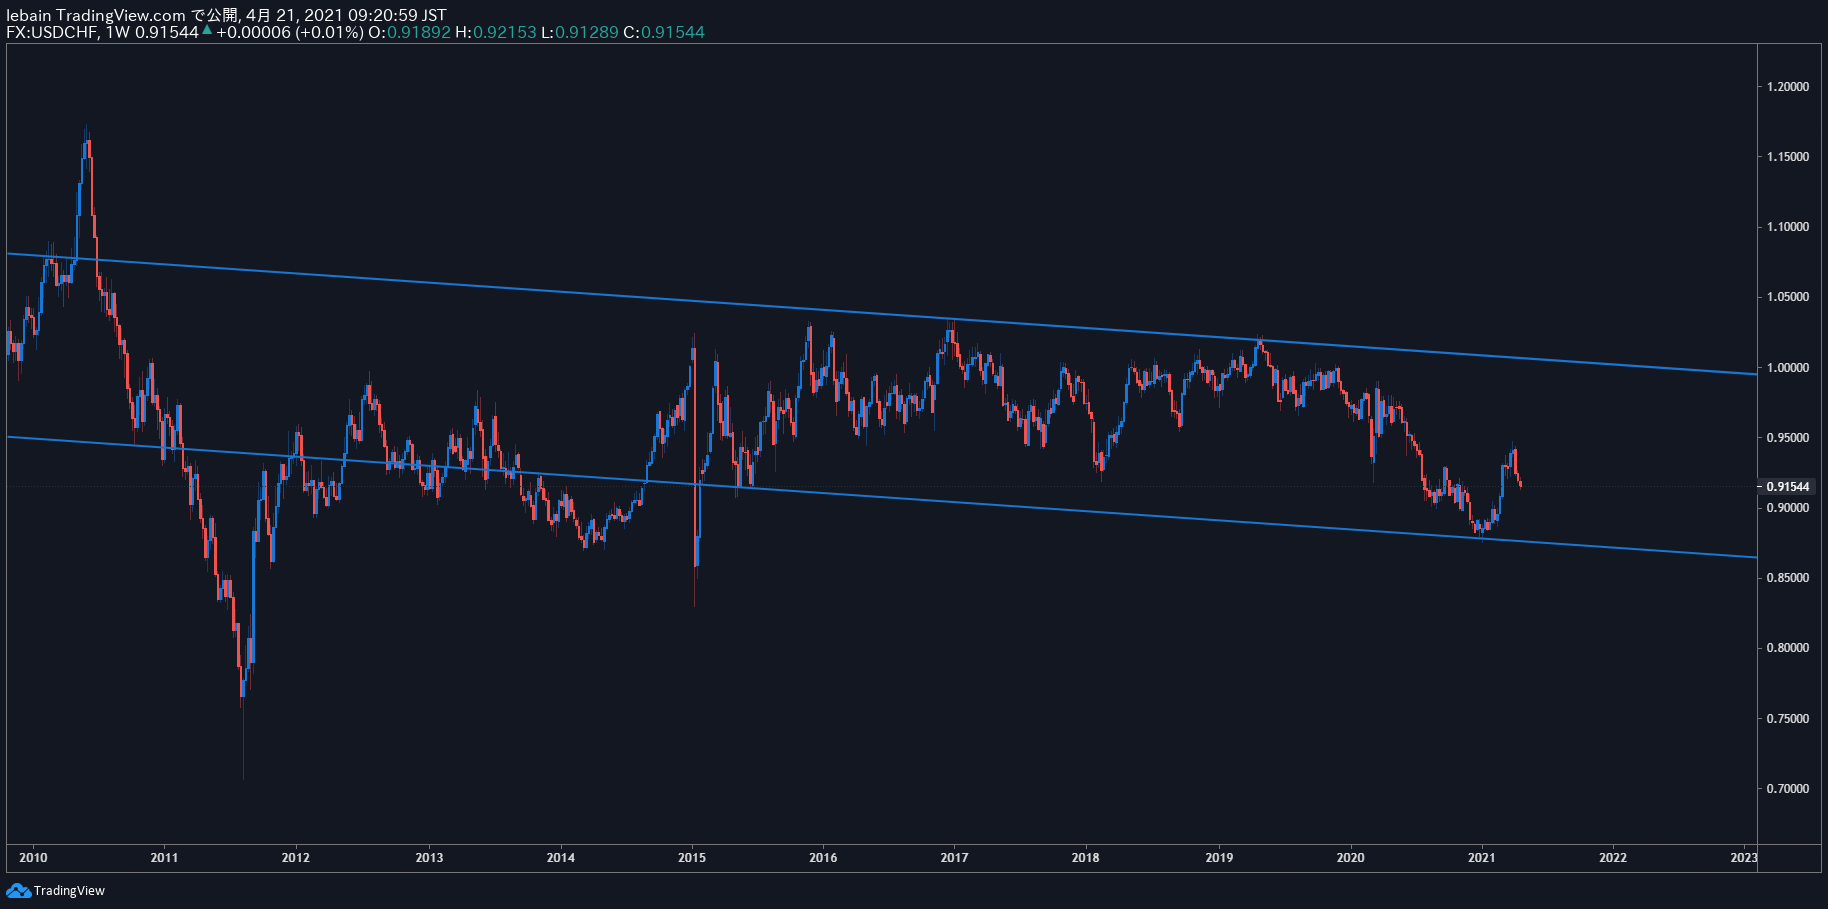Click the 2015 label on time axis

pos(692,857)
